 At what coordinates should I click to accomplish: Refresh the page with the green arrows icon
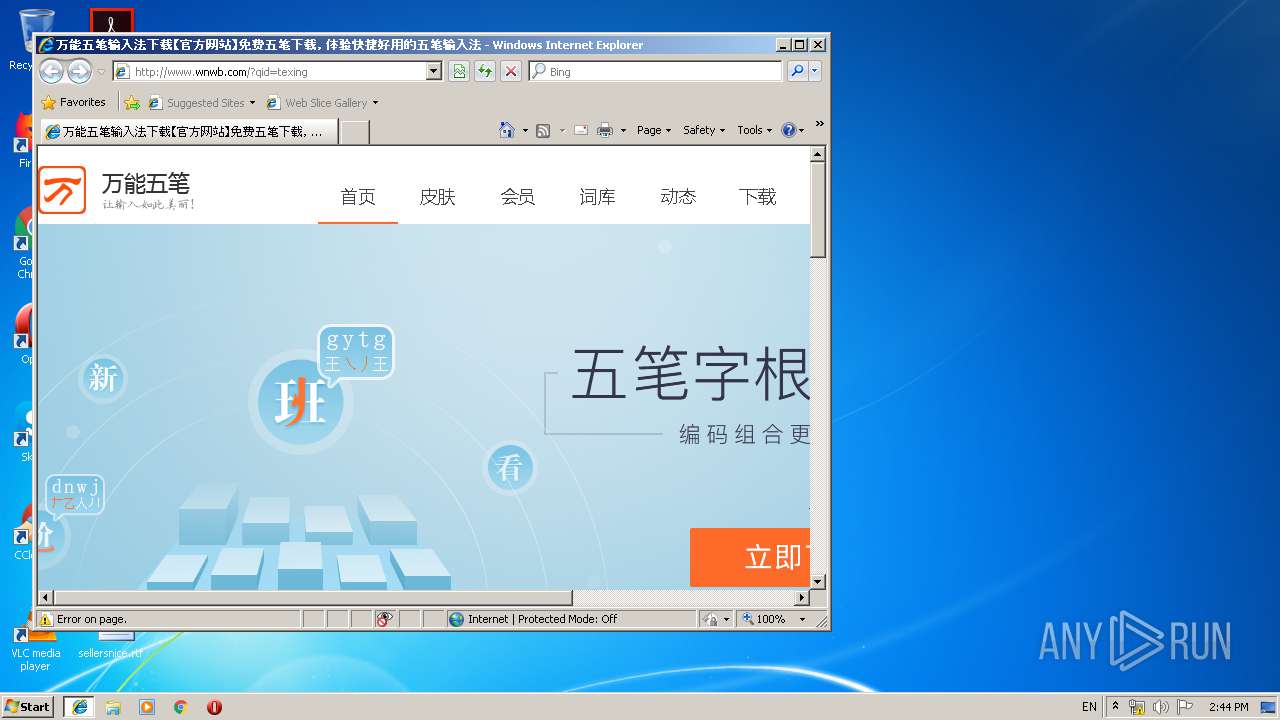pyautogui.click(x=485, y=71)
